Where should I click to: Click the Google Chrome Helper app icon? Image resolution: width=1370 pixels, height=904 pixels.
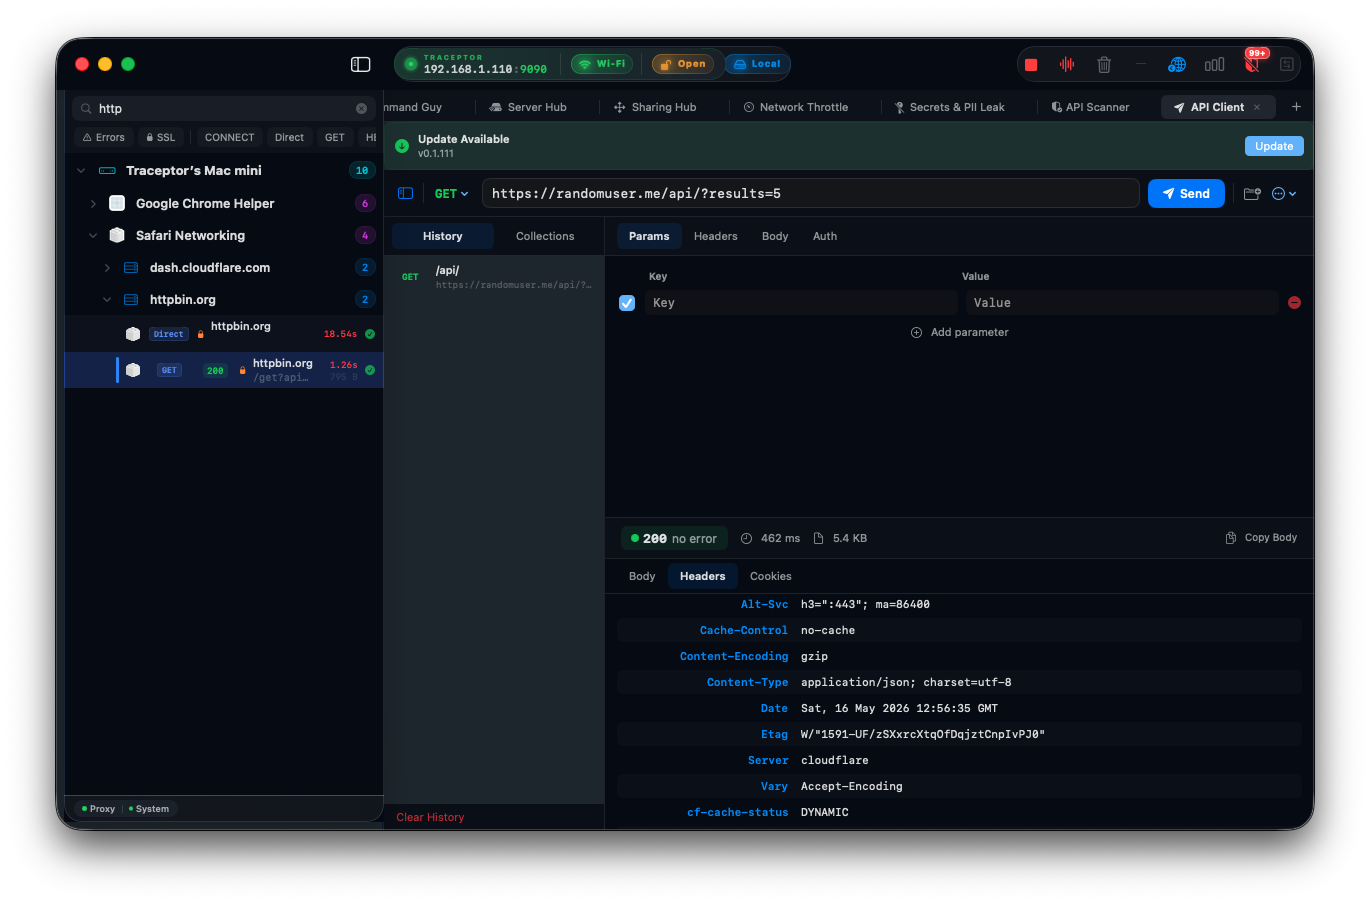pyautogui.click(x=117, y=203)
